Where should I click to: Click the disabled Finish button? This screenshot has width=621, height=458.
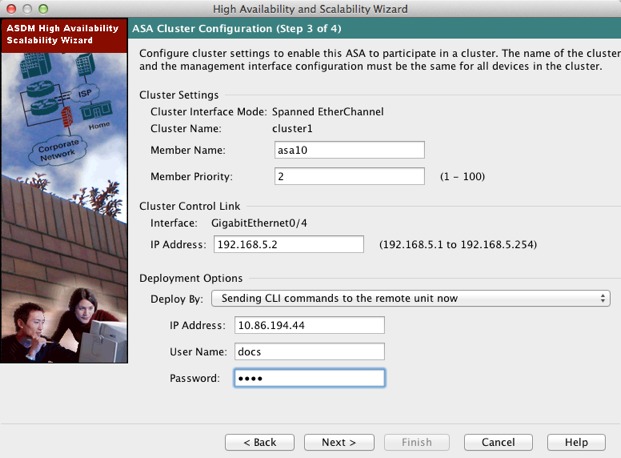point(417,442)
